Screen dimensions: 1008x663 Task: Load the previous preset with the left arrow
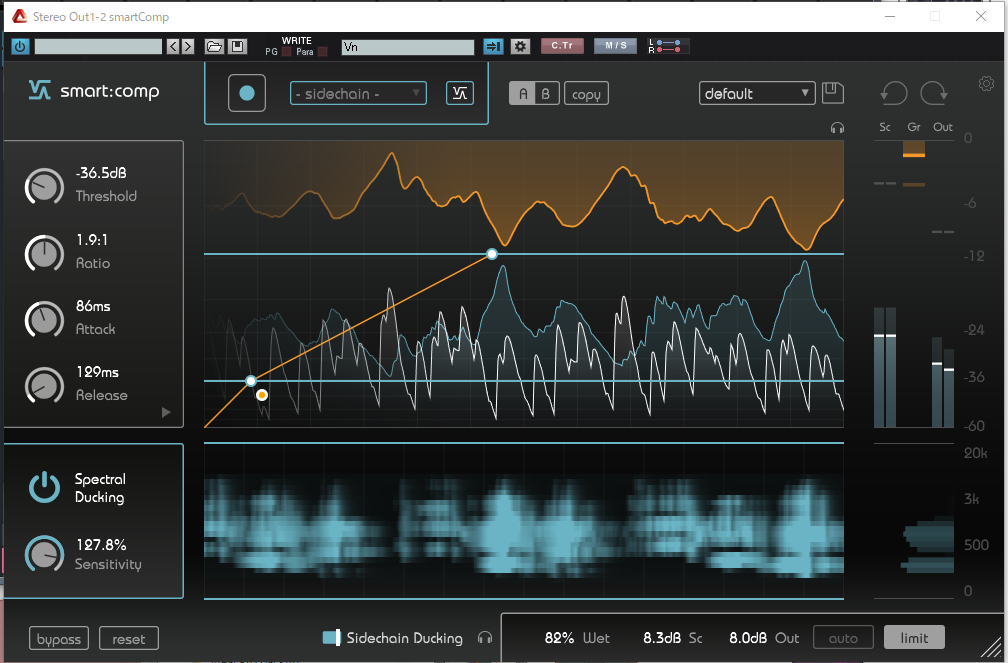pyautogui.click(x=173, y=46)
